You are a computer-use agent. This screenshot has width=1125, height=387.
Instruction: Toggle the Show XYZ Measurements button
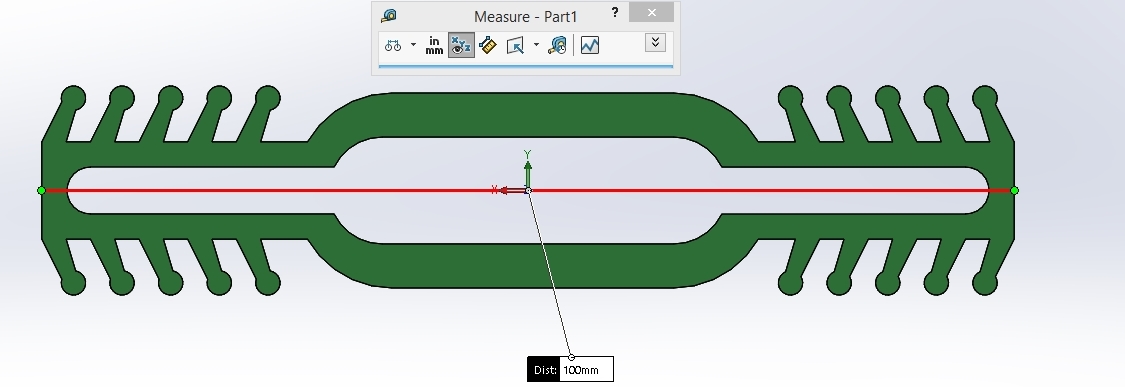tap(461, 45)
